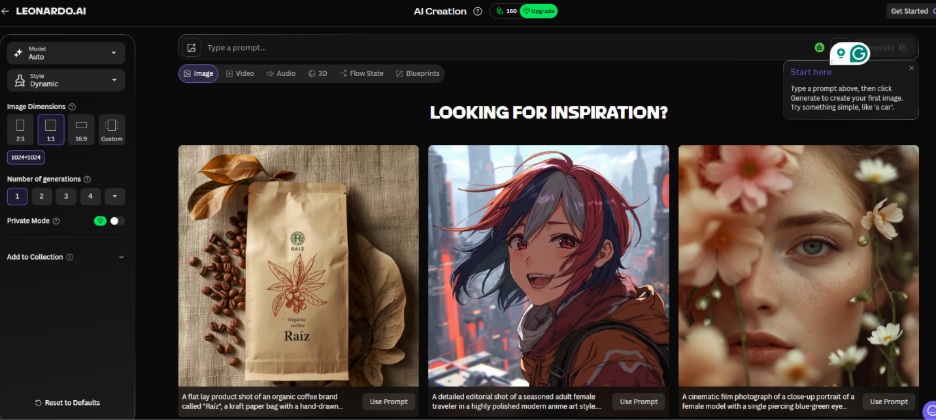Screen dimensions: 936x420
Task: Click the image upload icon in prompt bar
Action: point(192,48)
